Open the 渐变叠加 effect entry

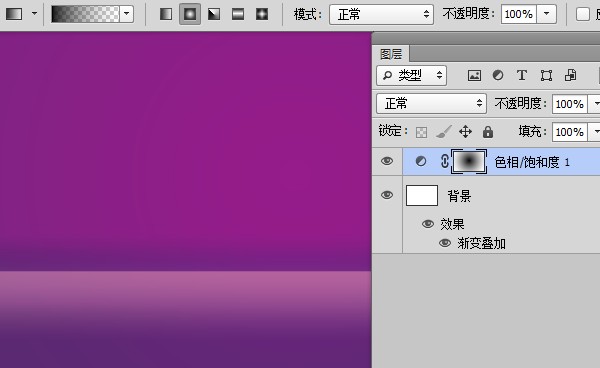tap(481, 243)
